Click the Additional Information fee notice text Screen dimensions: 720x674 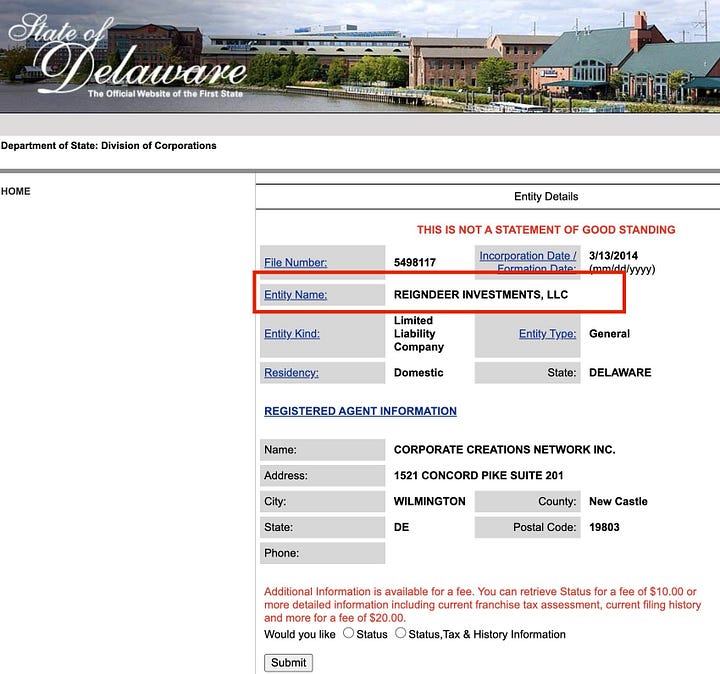tap(482, 605)
